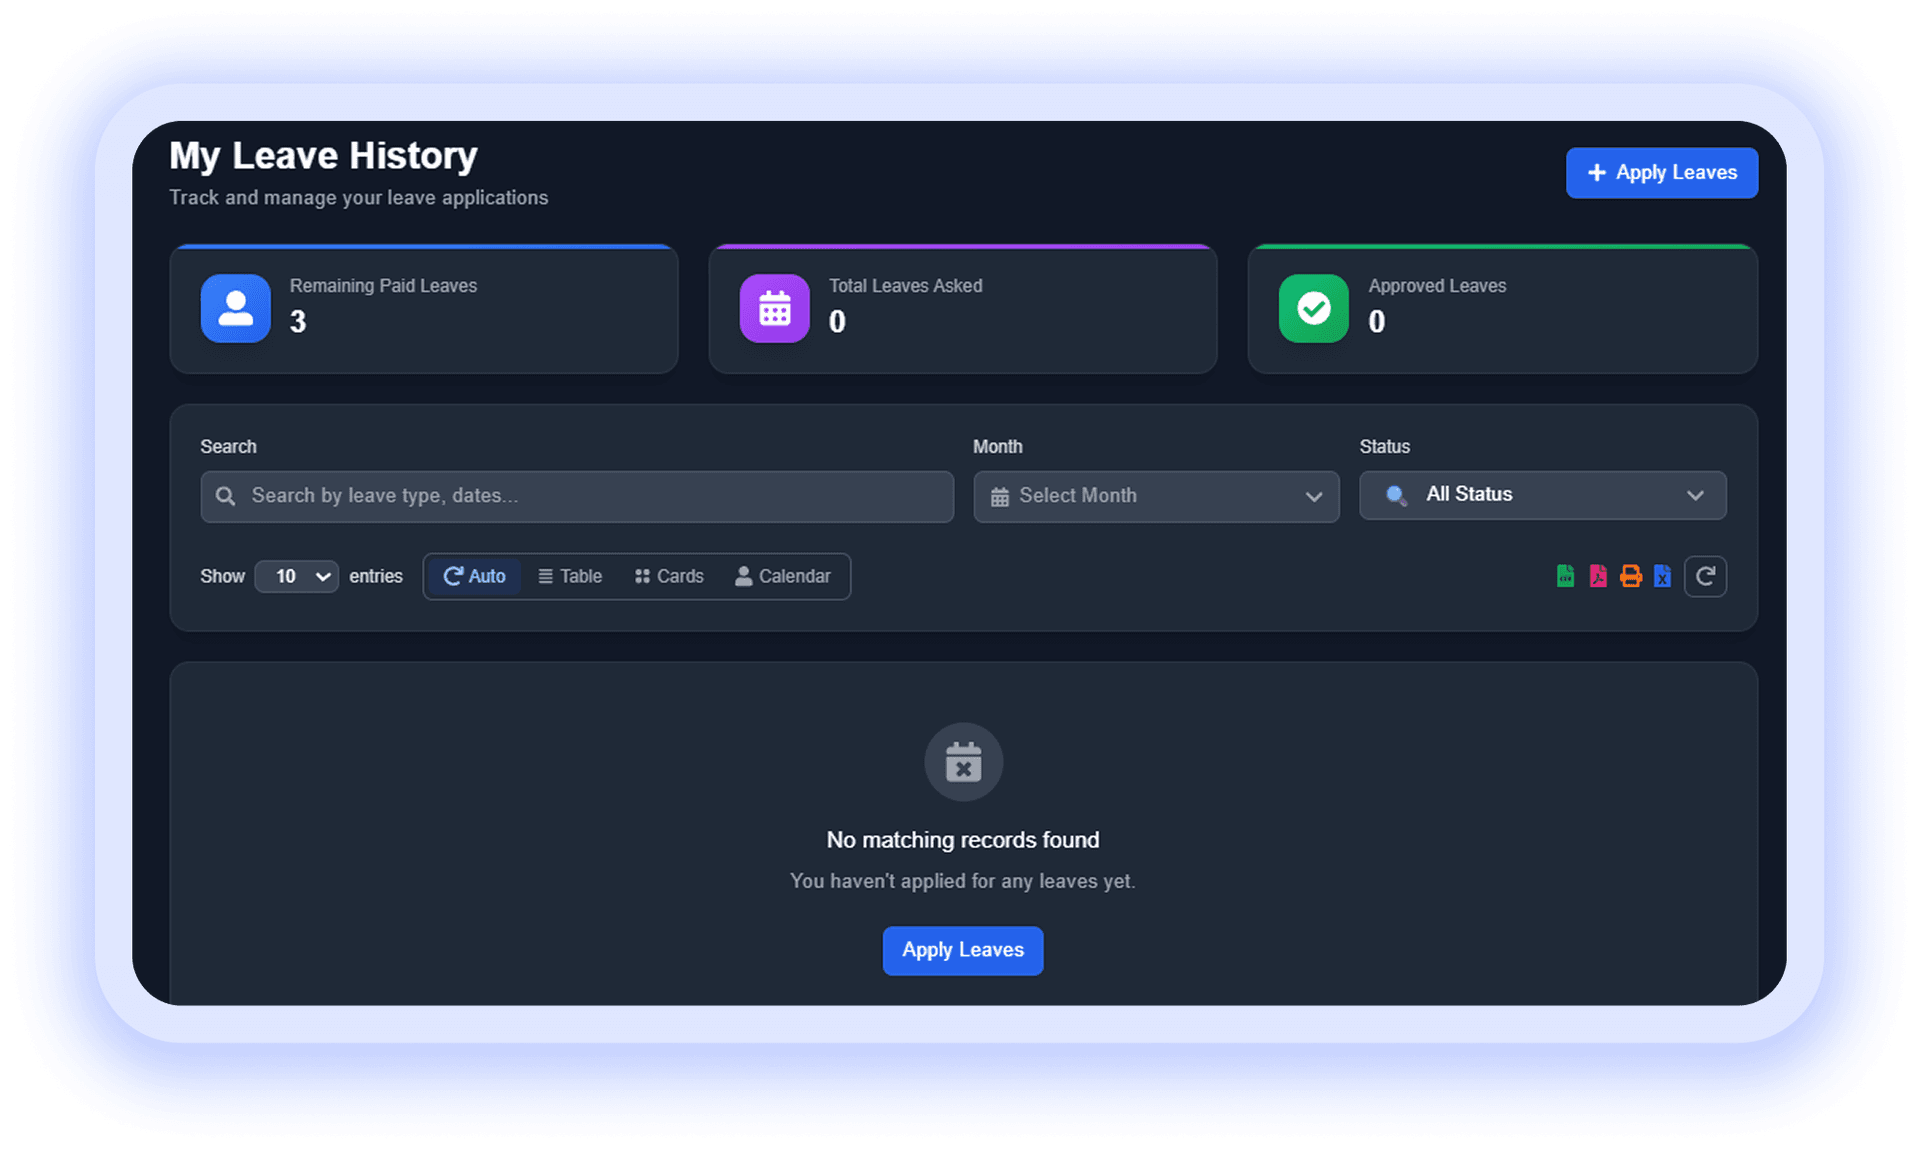Screen dimensions: 1920x1150
Task: Click the Remaining Paid Leaves card
Action: 424,308
